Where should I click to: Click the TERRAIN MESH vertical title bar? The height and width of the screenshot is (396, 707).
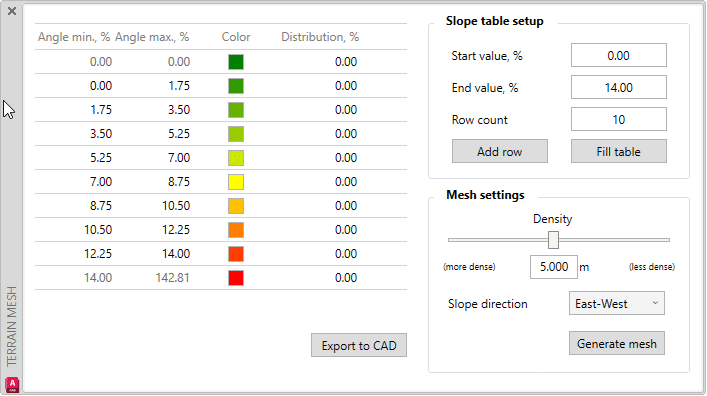click(x=12, y=327)
